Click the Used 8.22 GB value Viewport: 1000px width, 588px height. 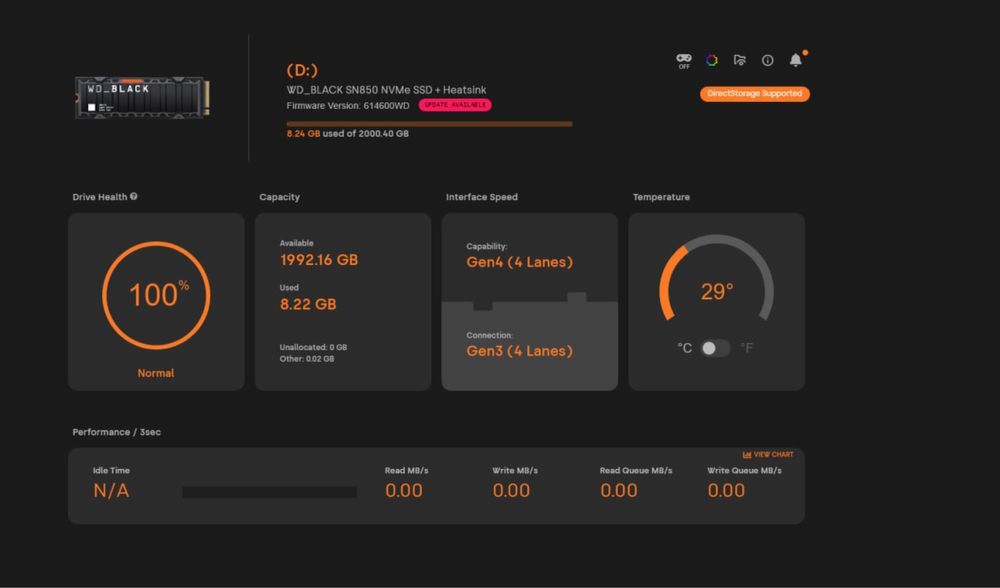point(308,305)
